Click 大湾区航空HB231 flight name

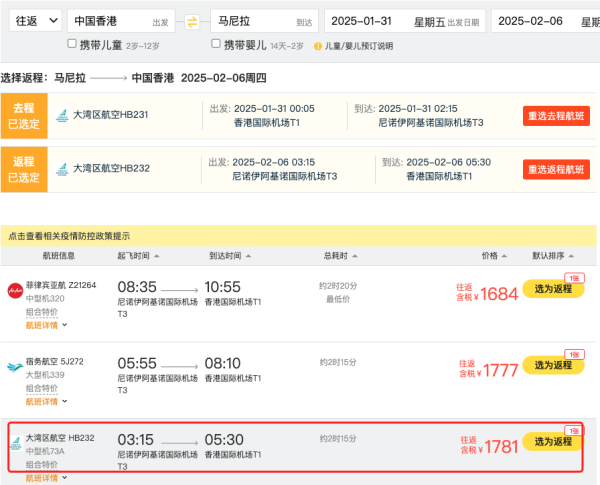[110, 115]
